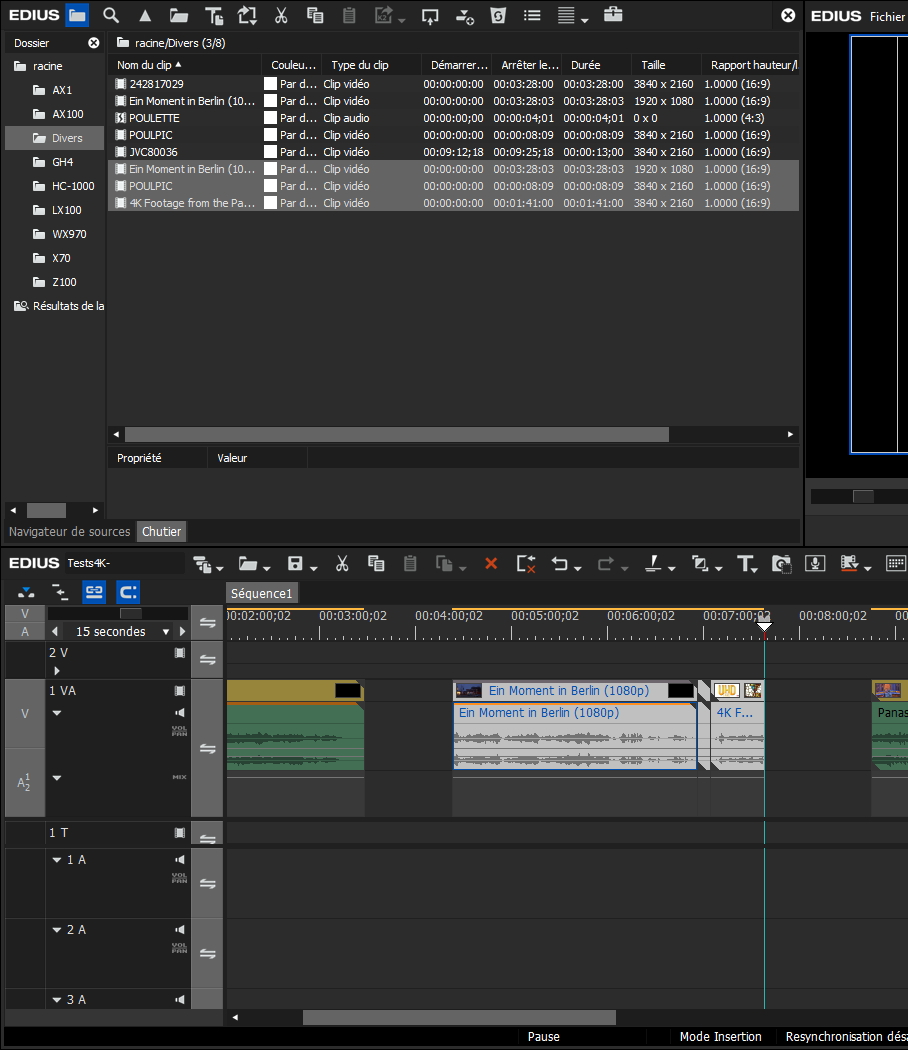Click the create title T icon in timeline toolbar
908x1050 pixels.
[744, 564]
